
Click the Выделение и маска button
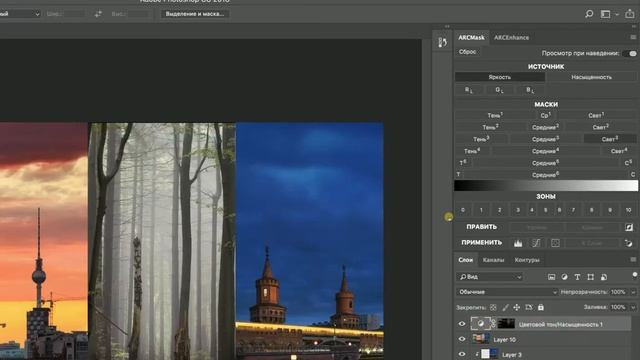195,14
